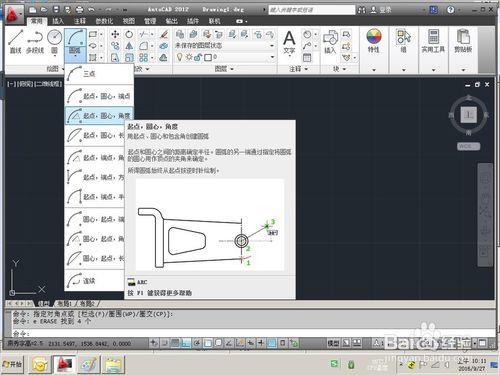Click the Help question-mark icon
The image size is (500, 375).
[450, 10]
